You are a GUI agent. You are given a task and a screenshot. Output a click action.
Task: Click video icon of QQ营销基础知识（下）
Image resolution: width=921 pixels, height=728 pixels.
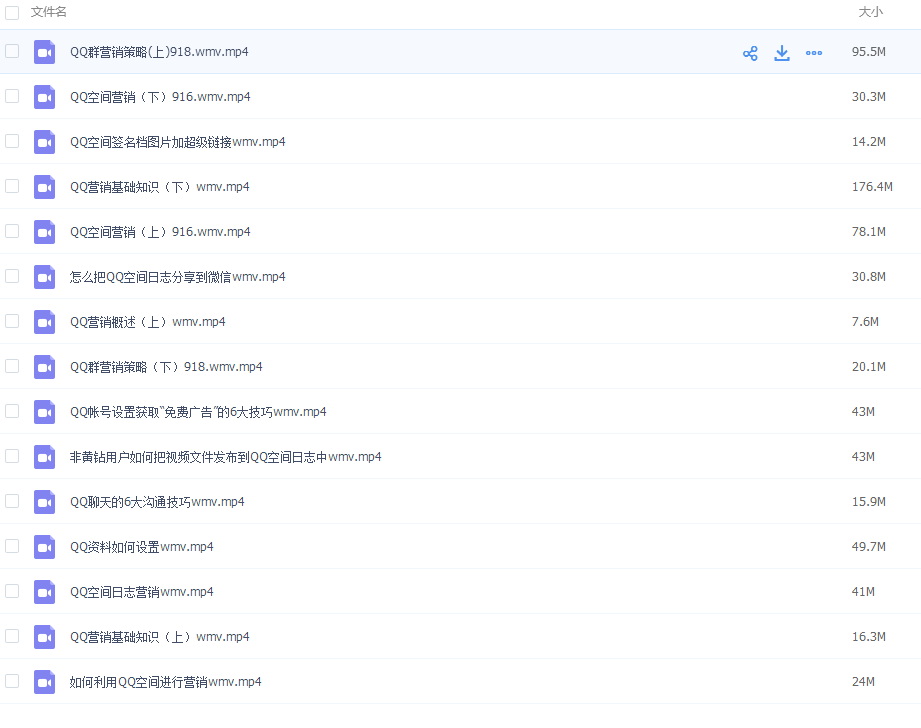coord(45,187)
